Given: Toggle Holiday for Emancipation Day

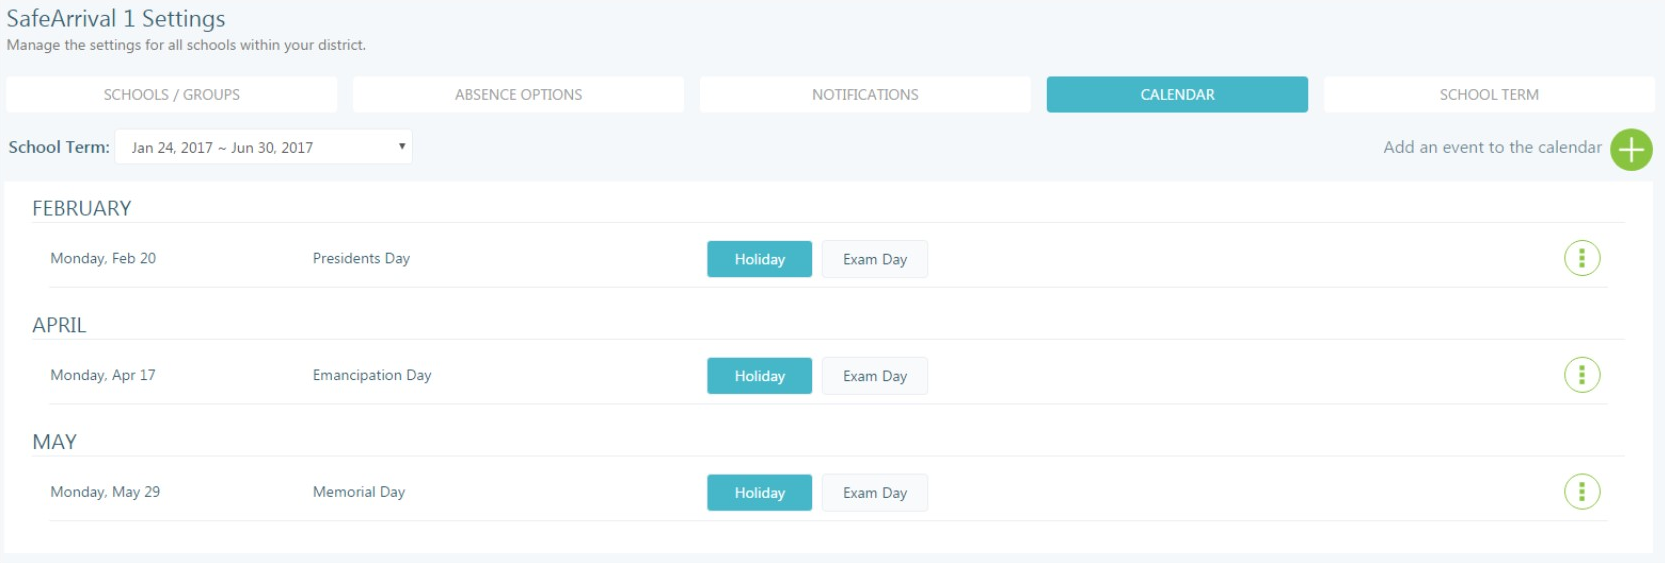Looking at the screenshot, I should tap(759, 376).
